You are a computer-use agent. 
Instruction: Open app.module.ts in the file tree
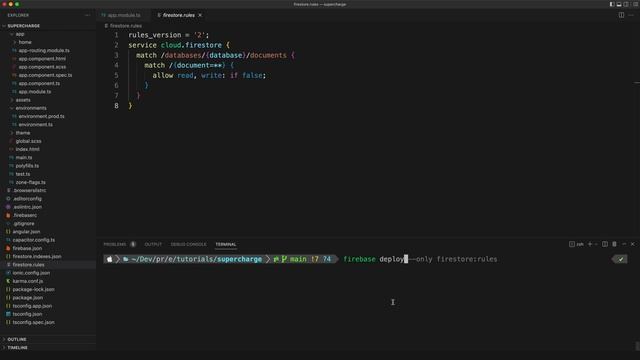coord(35,91)
